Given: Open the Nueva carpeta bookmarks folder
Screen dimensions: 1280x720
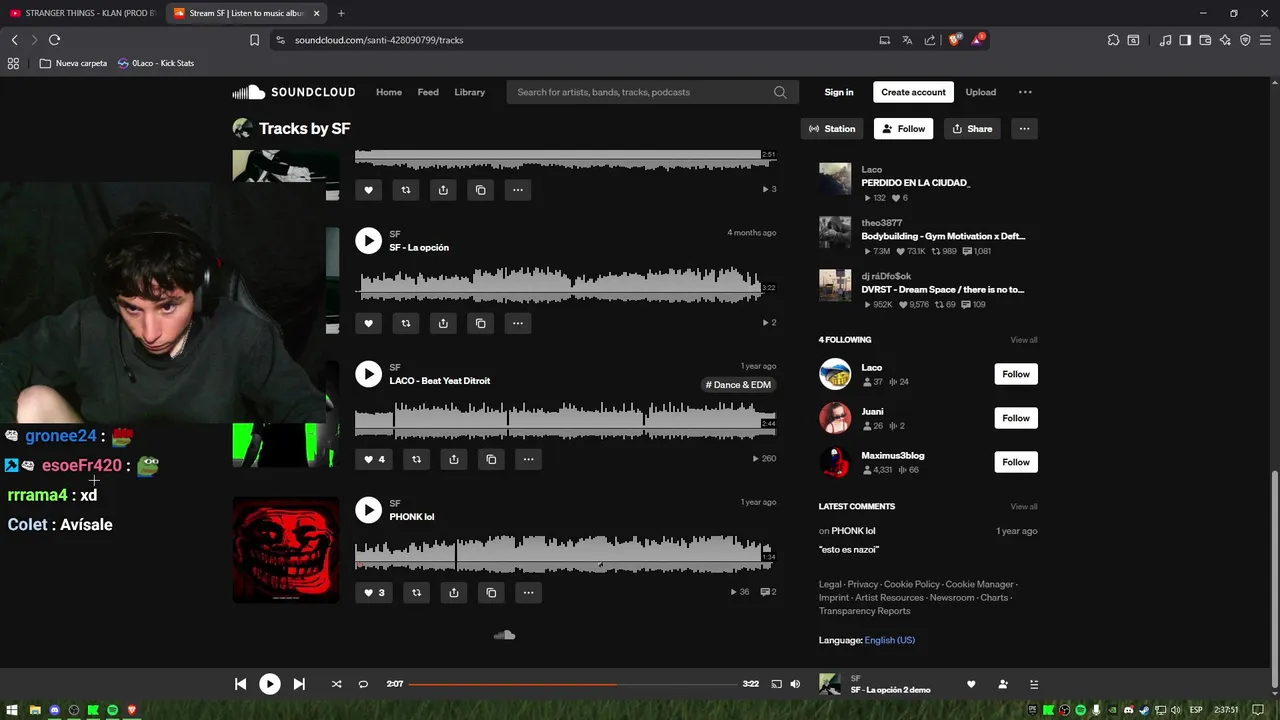Looking at the screenshot, I should click(x=73, y=63).
